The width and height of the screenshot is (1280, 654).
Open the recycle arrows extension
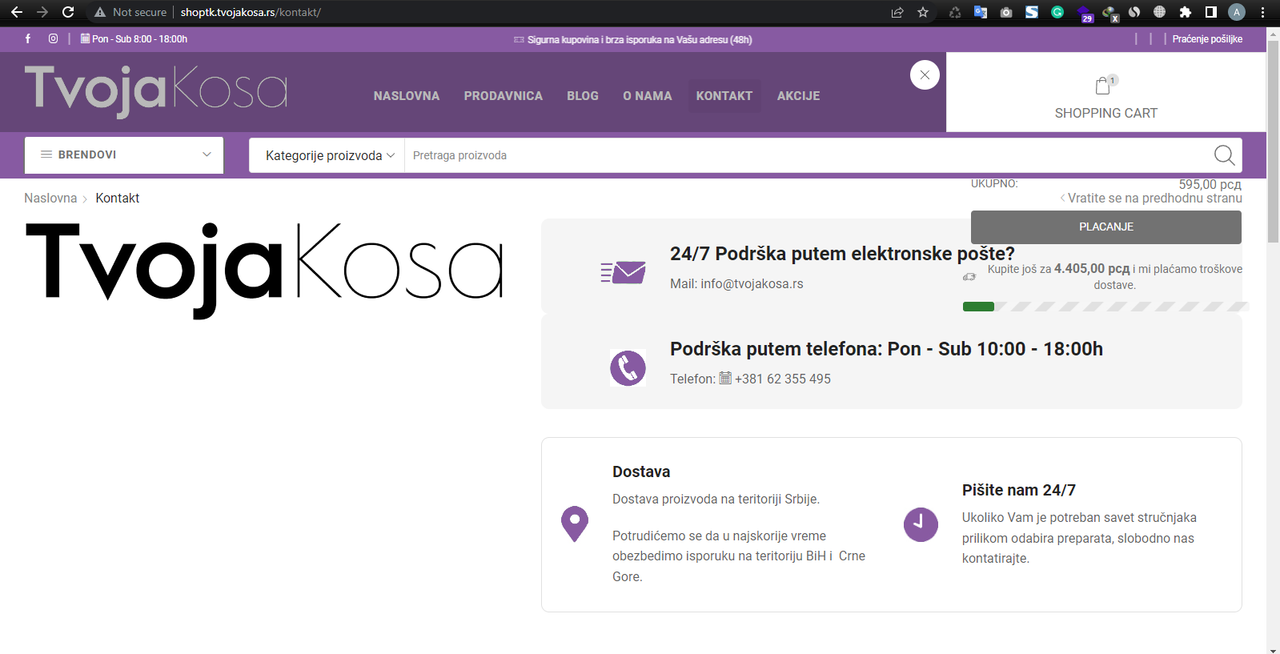[955, 12]
